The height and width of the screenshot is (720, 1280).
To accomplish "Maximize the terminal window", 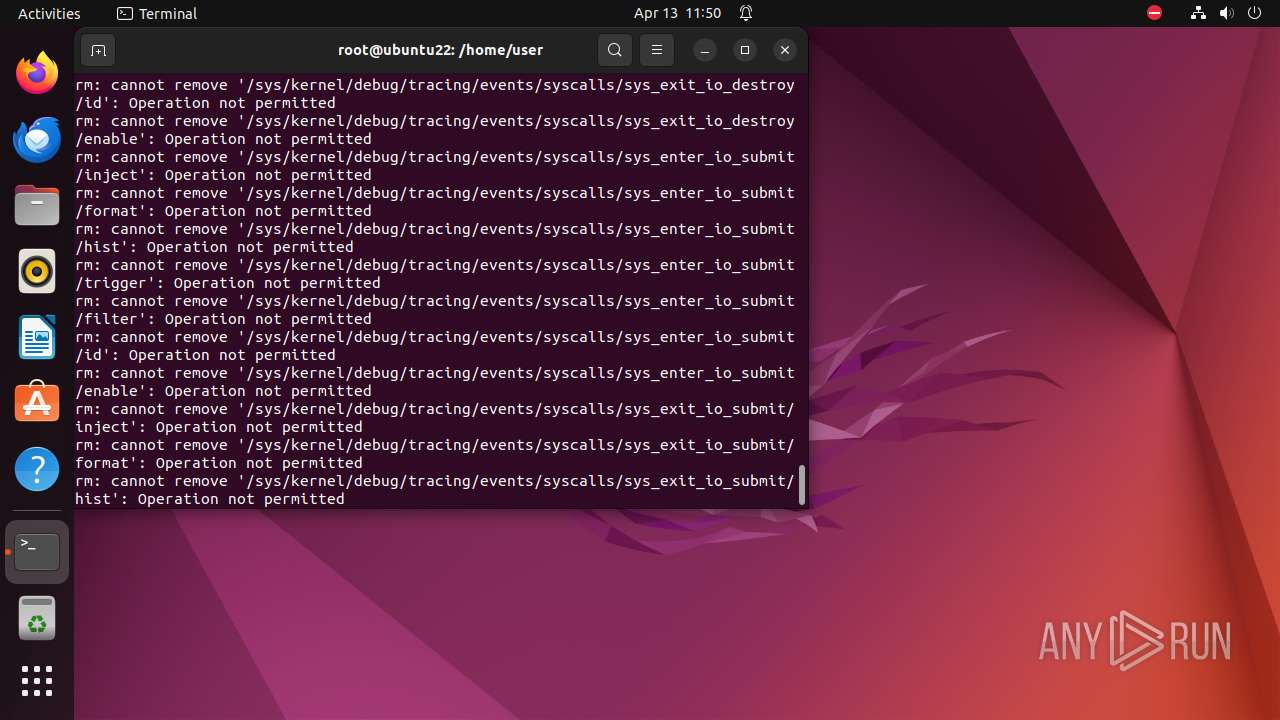I will point(745,50).
